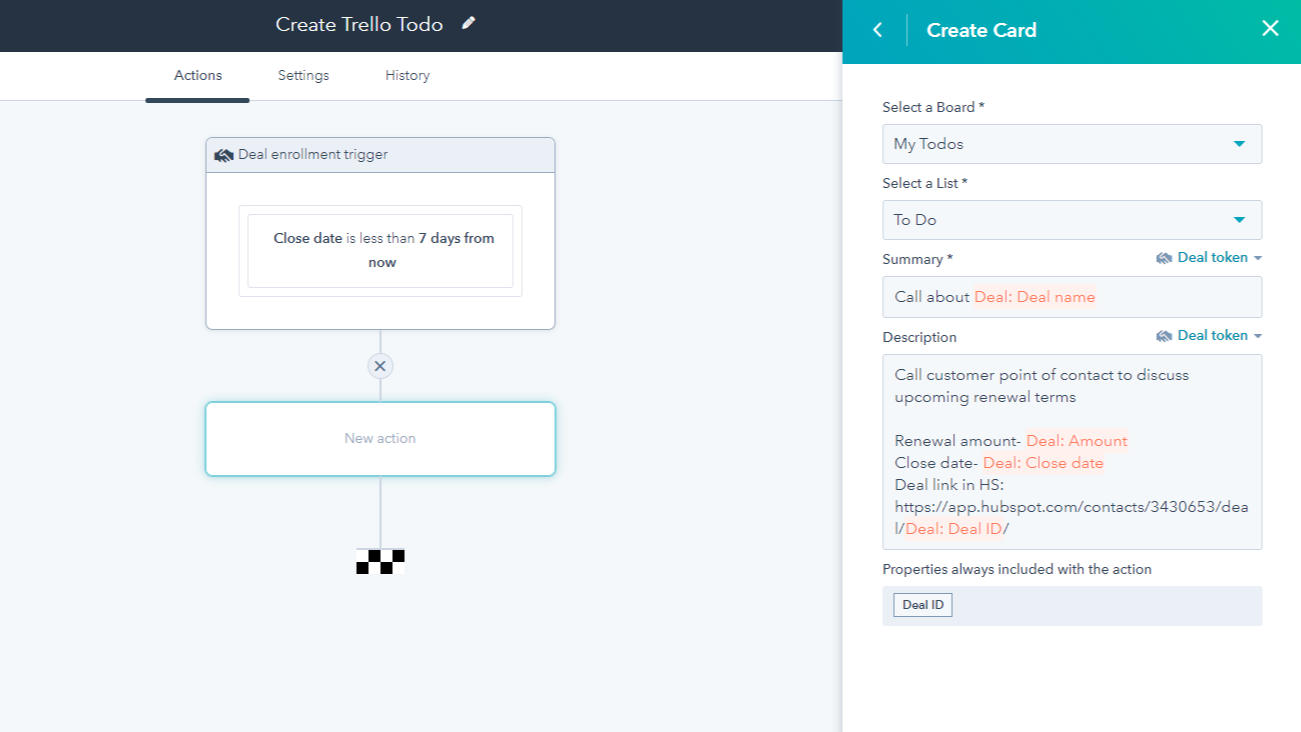Click the Create Trello Todo title
Viewport: 1301px width, 732px height.
359,24
